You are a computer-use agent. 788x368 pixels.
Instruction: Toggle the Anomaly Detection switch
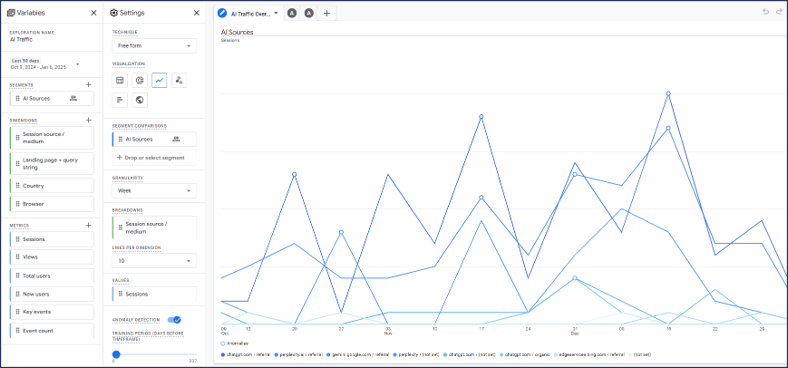click(x=174, y=320)
